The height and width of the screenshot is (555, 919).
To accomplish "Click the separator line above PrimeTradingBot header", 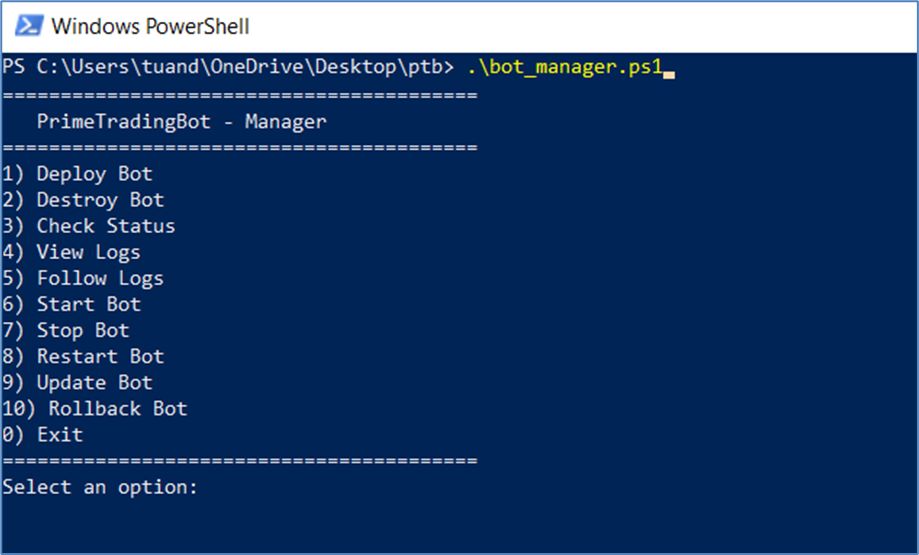I will pyautogui.click(x=240, y=96).
